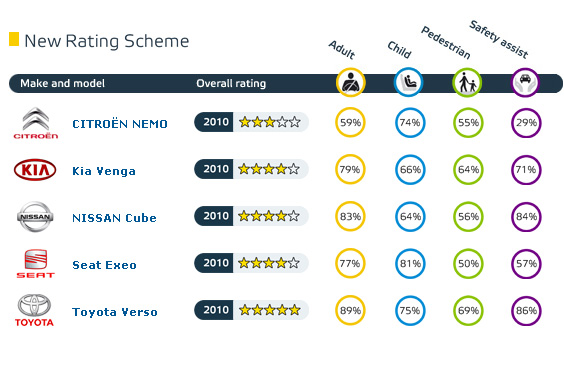
Task: Click Nissan Cube 84% safety assist score
Action: 526,216
